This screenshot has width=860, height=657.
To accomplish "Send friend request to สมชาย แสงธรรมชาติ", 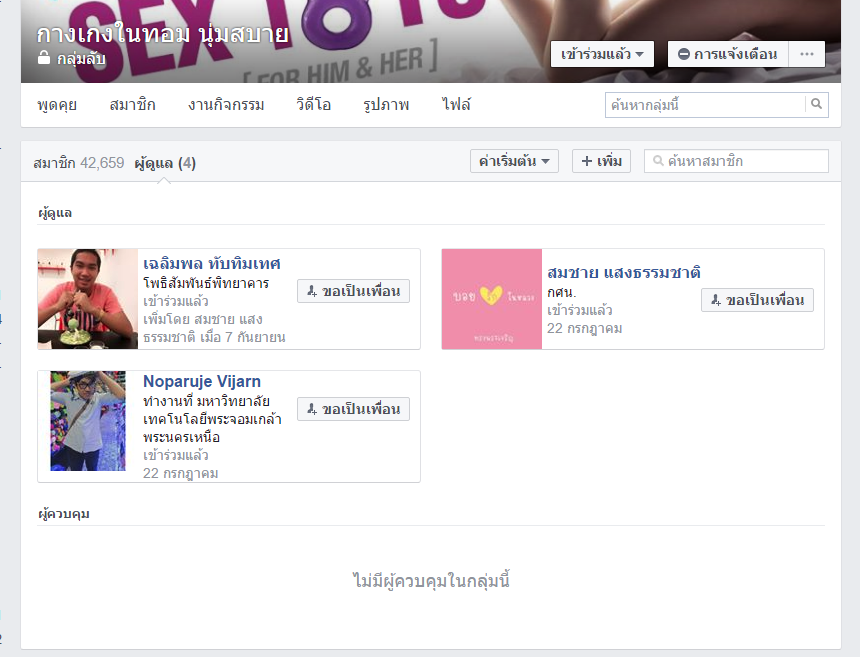I will coord(757,300).
